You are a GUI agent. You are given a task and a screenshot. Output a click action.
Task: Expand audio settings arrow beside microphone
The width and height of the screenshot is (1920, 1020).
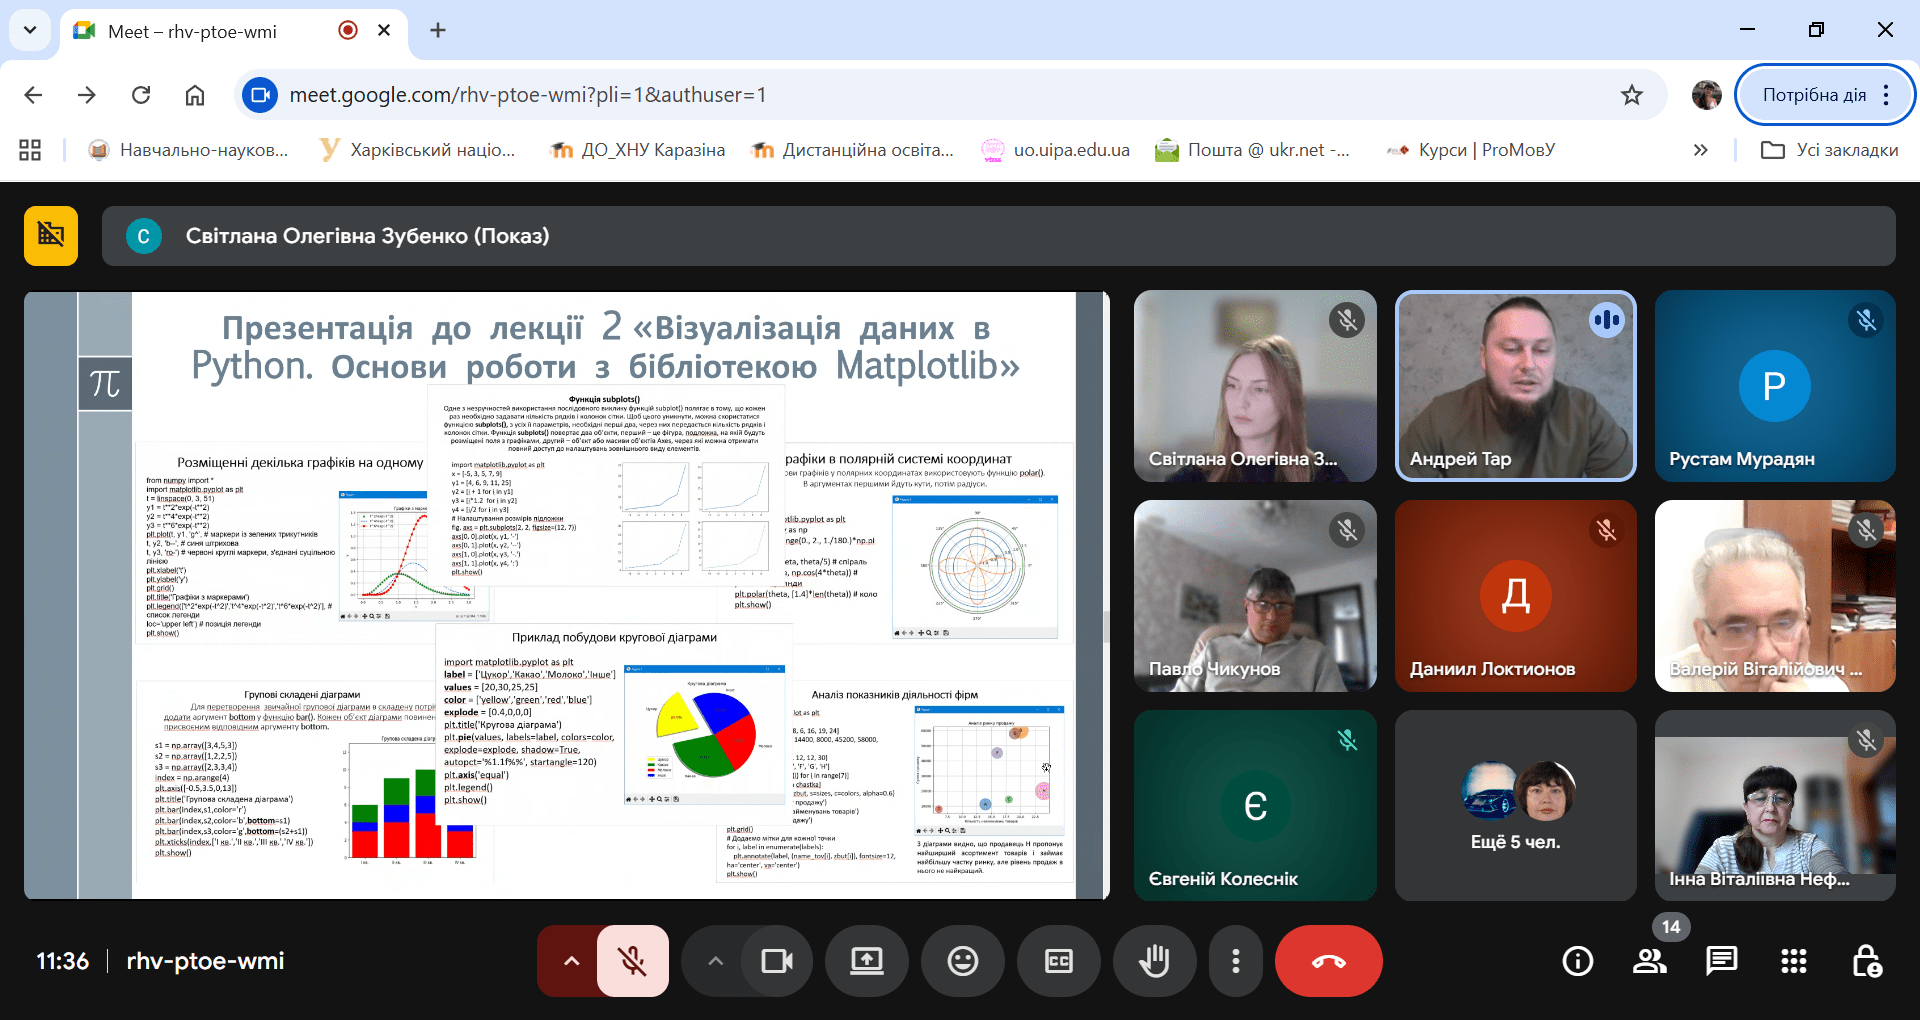click(571, 961)
